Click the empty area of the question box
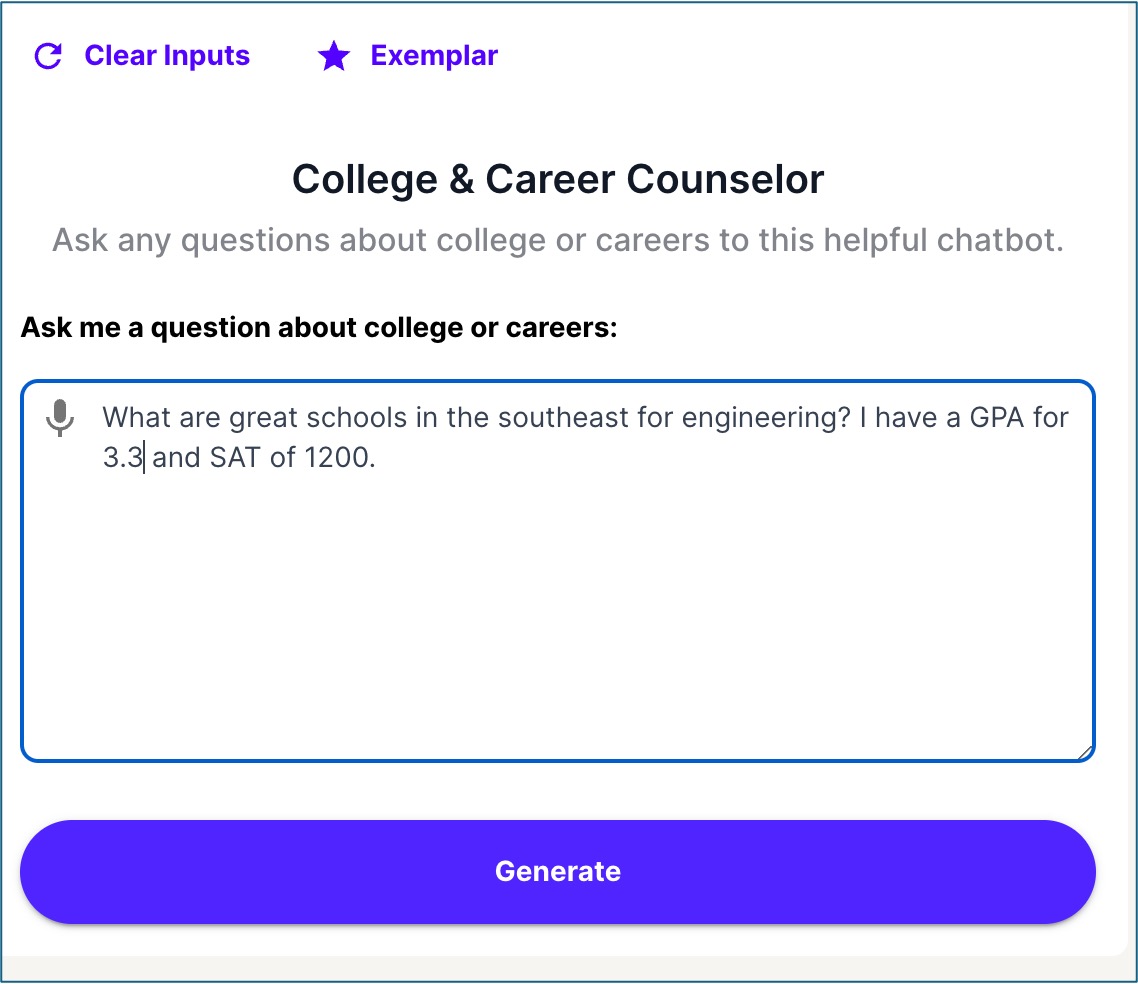The image size is (1138, 984). pos(558,620)
